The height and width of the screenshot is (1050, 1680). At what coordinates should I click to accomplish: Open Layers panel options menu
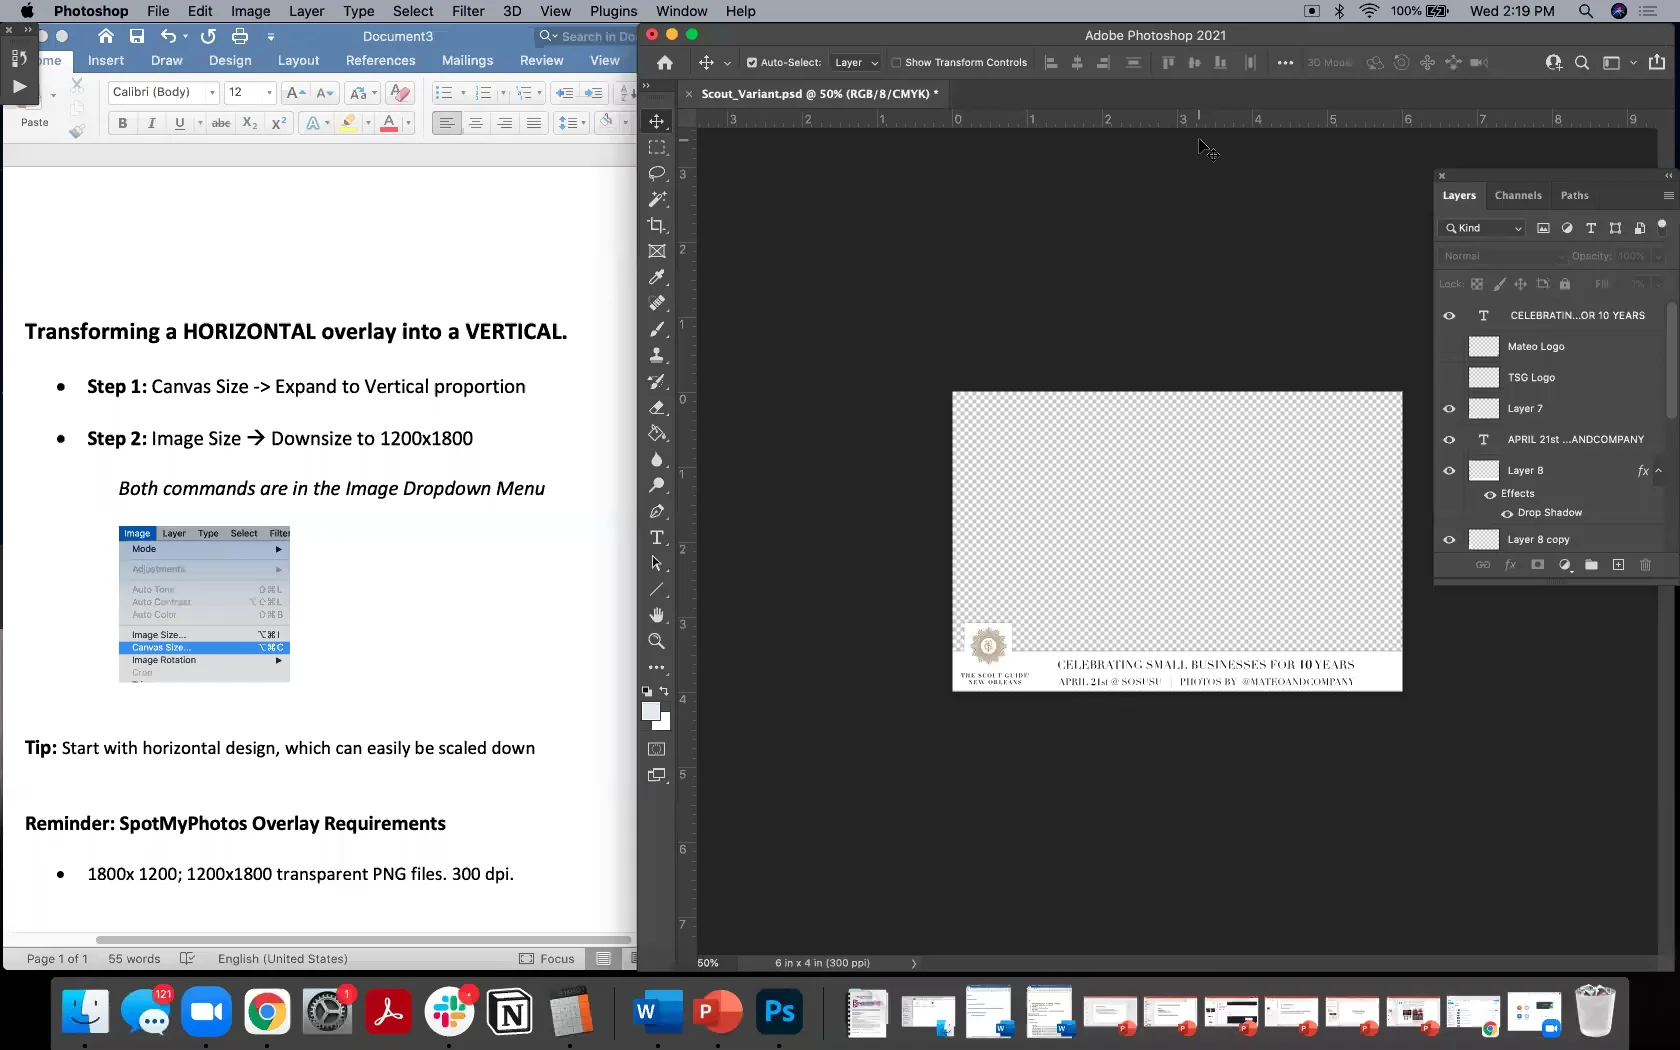pos(1668,195)
